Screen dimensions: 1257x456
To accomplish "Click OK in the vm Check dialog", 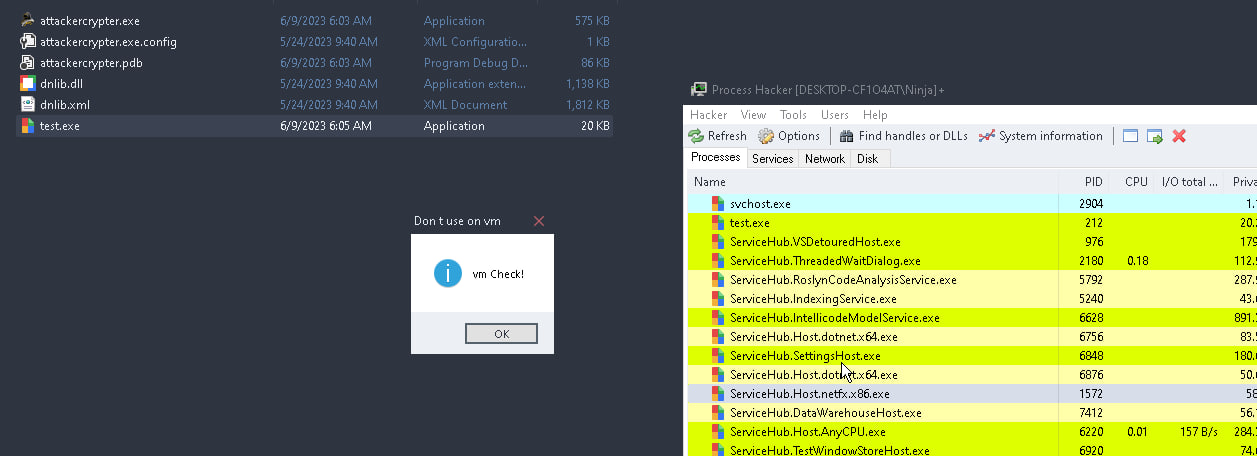I will point(501,334).
